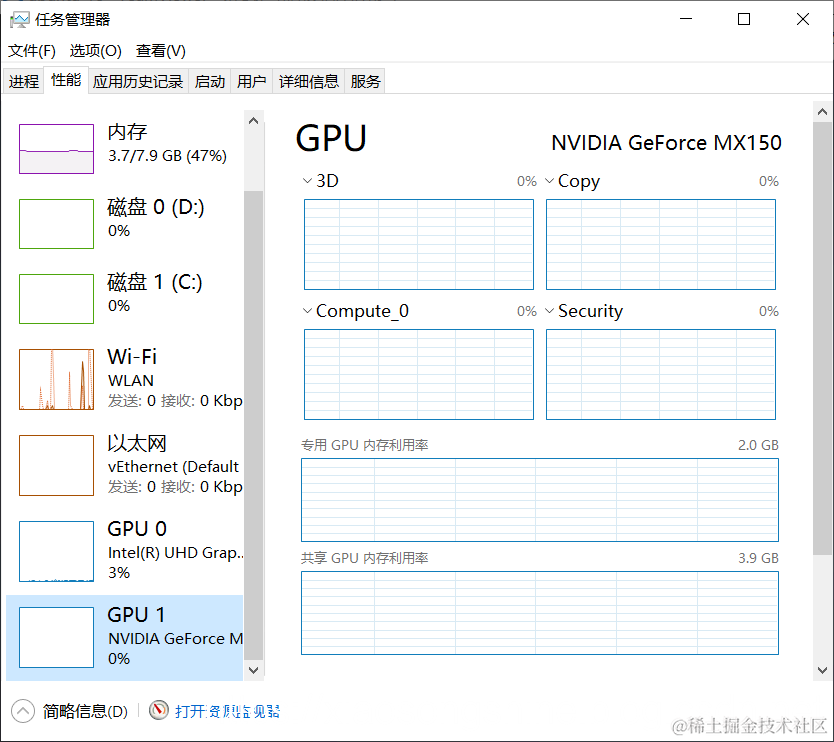Image resolution: width=834 pixels, height=742 pixels.
Task: Select the 磁盘 1 (C:) graph thumbnail
Action: click(x=56, y=299)
